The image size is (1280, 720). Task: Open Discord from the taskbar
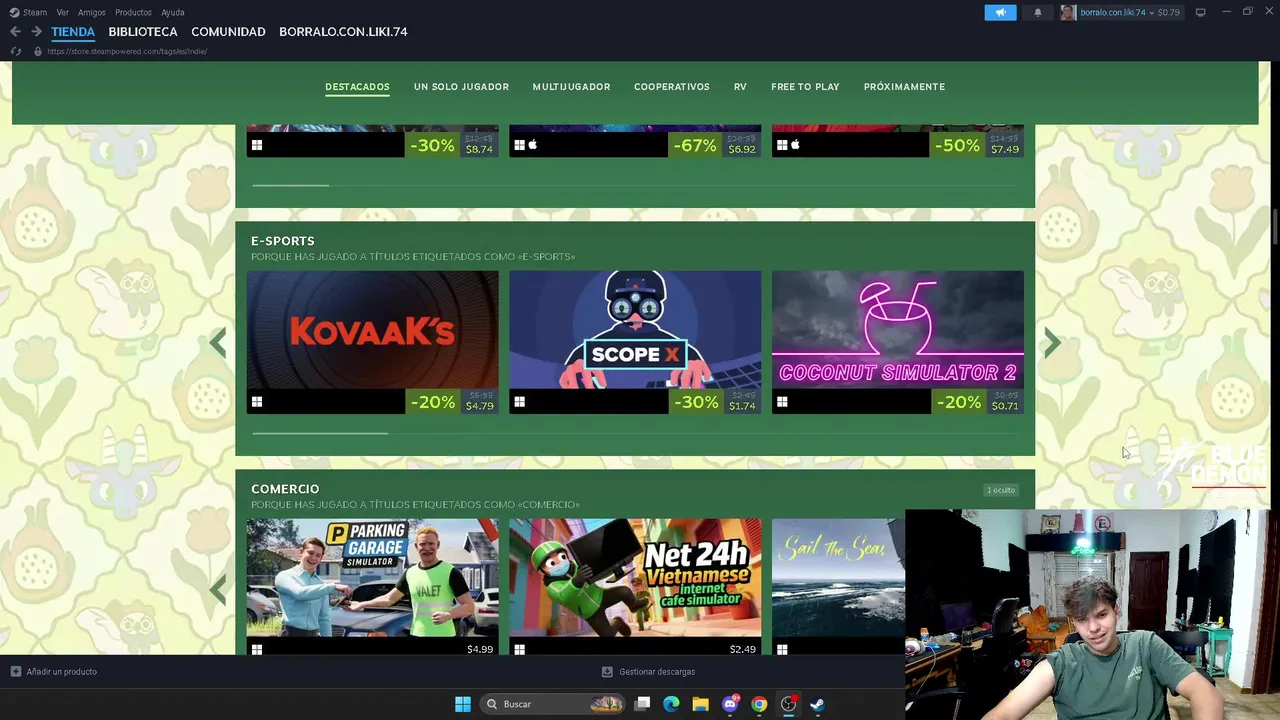(730, 704)
